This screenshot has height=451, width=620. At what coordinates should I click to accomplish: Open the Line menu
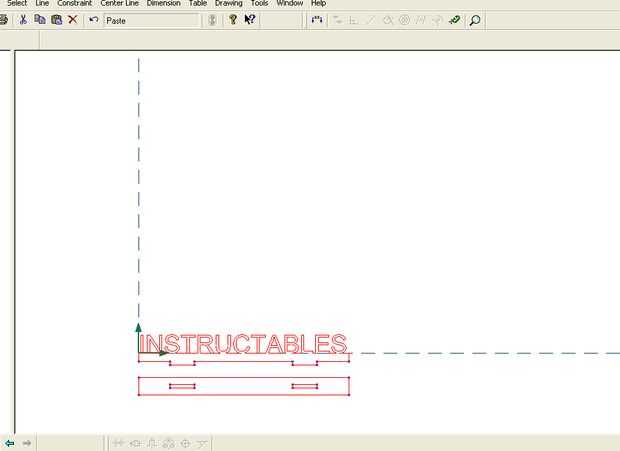click(x=42, y=3)
